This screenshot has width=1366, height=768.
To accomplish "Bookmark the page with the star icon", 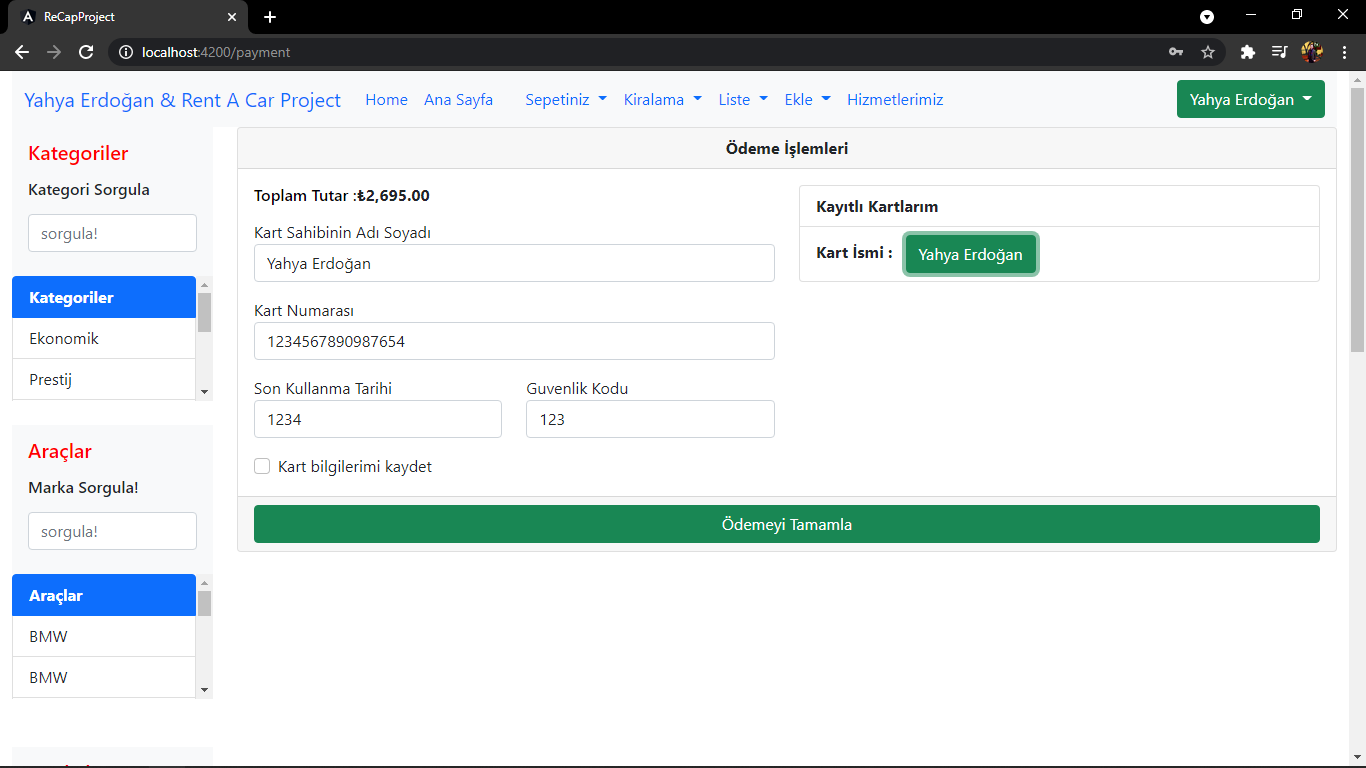I will 1207,52.
